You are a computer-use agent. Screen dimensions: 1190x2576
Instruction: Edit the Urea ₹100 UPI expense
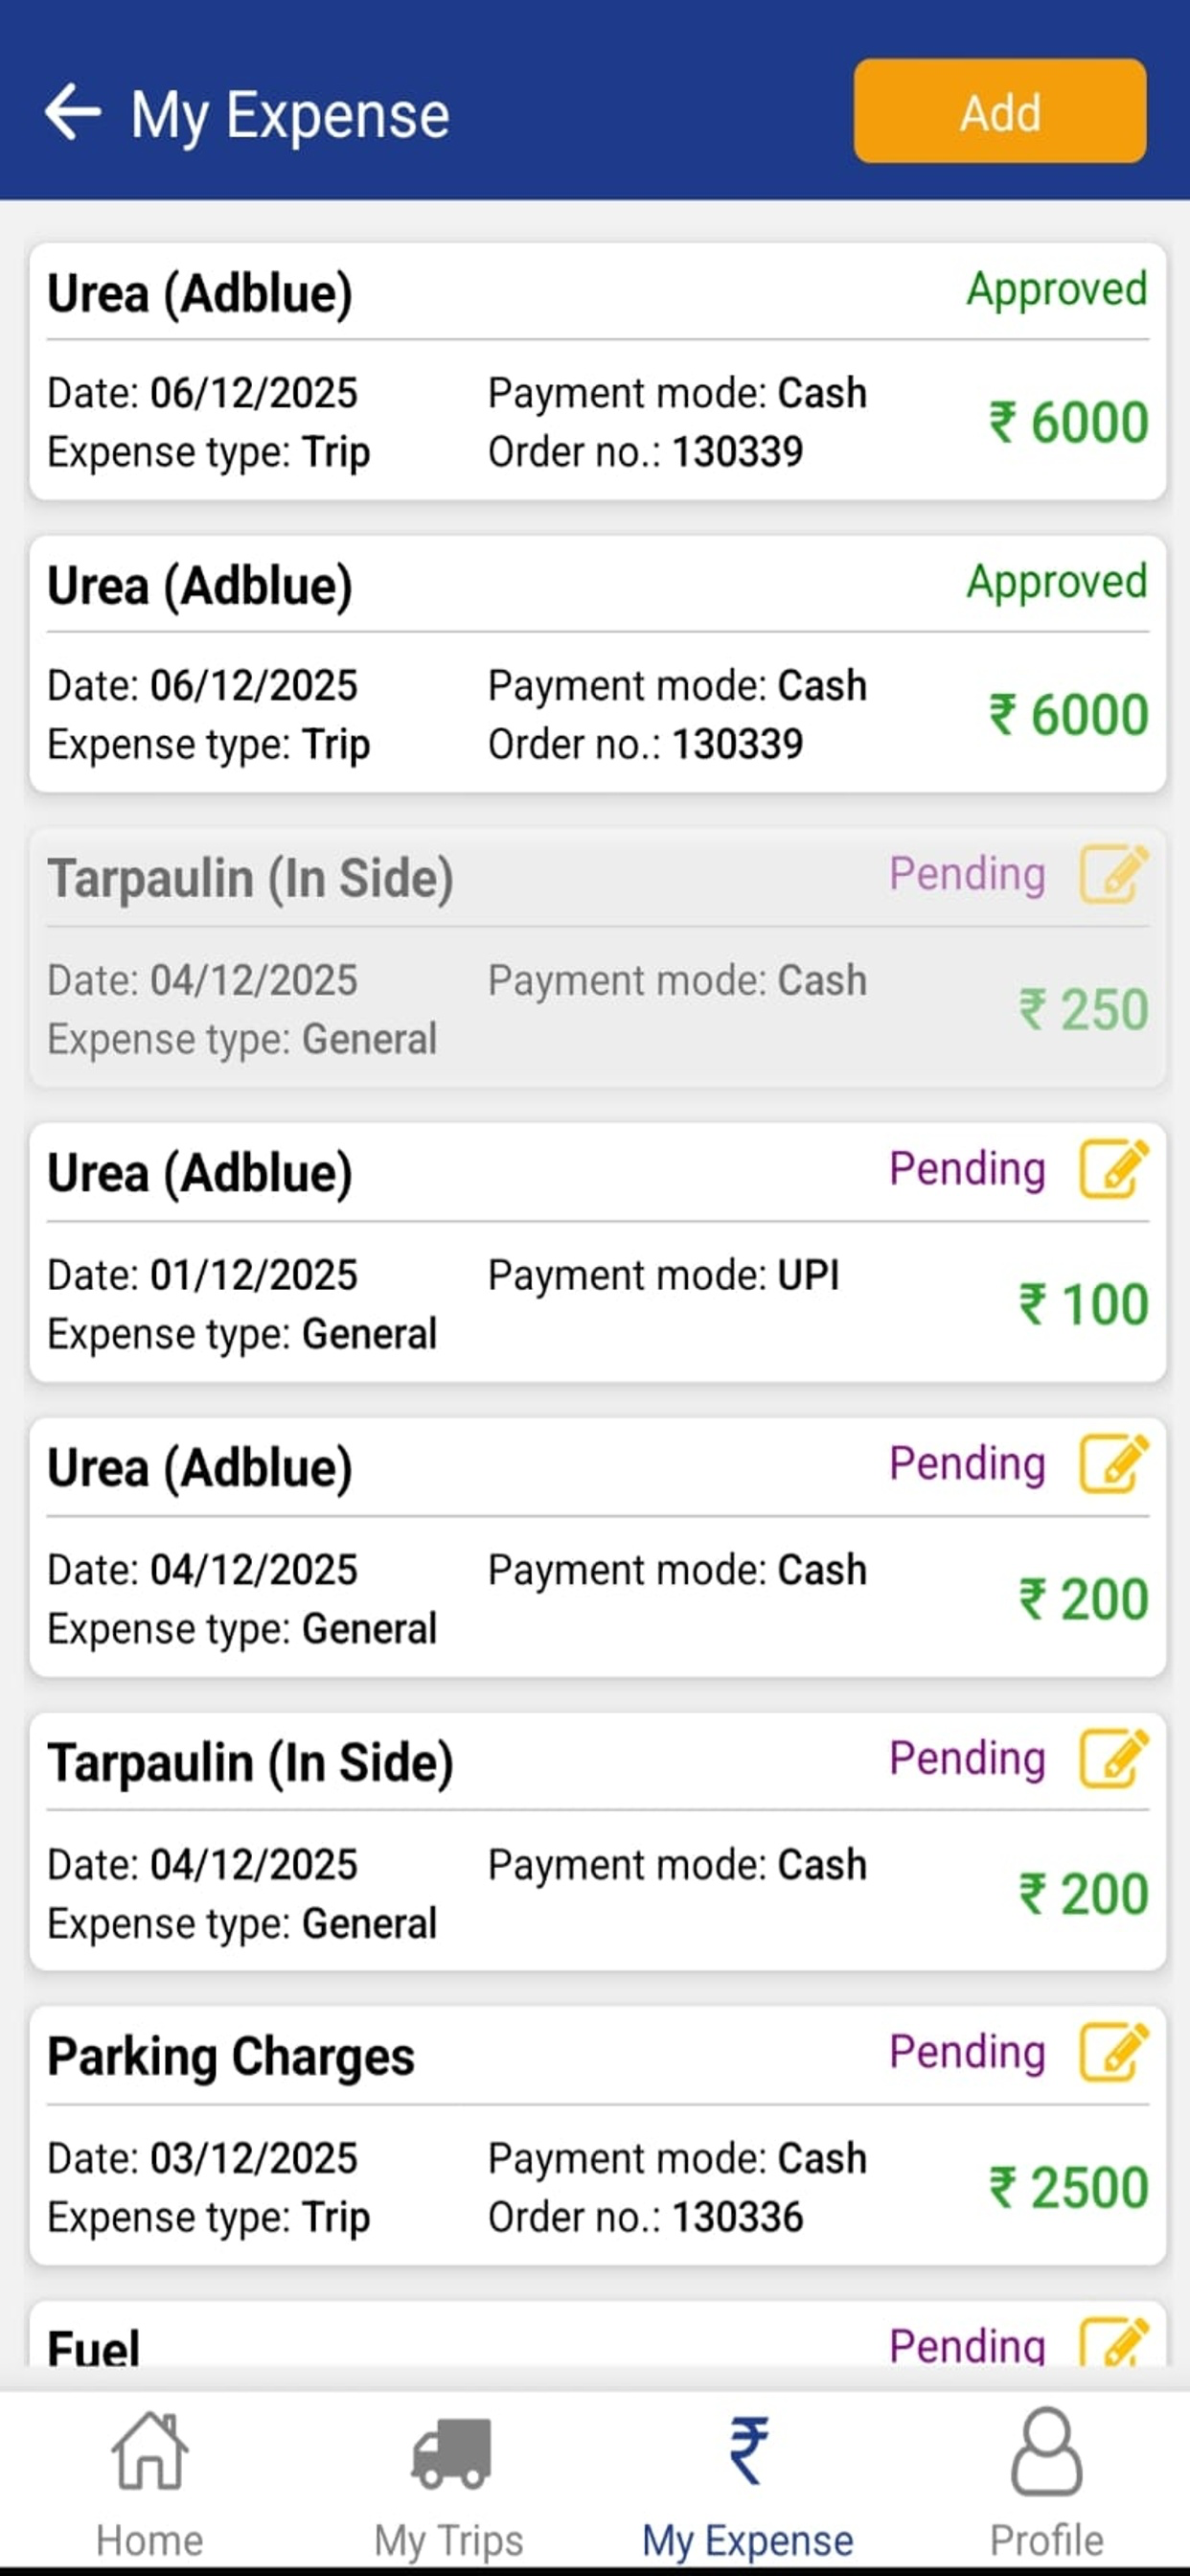1113,1168
